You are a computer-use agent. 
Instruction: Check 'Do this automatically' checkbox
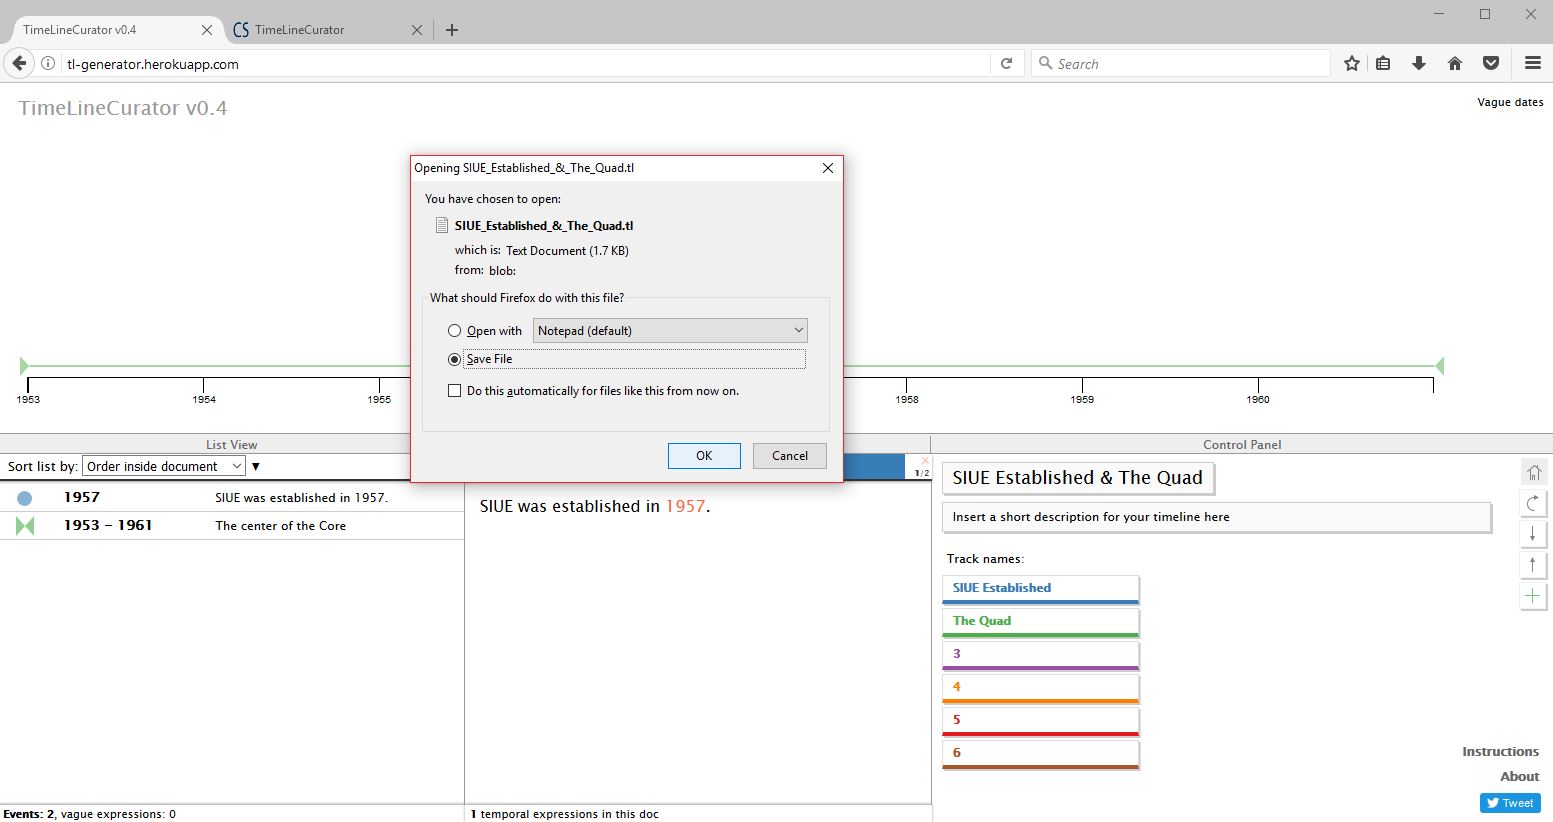pyautogui.click(x=455, y=391)
